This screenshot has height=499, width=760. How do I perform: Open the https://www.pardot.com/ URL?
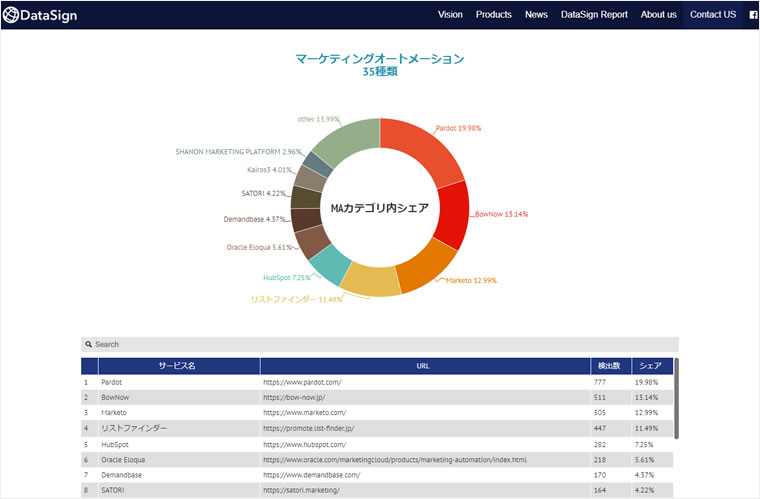302,382
